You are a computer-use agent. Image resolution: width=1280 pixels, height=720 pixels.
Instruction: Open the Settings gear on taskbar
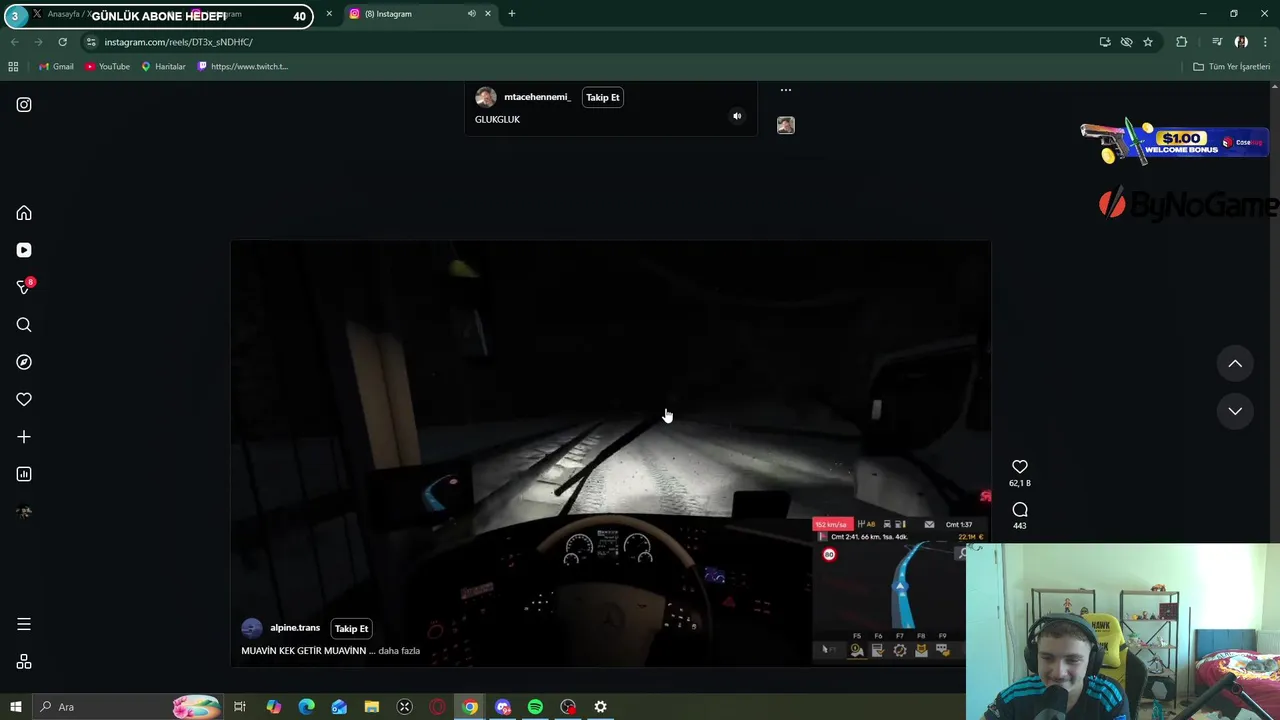tap(600, 707)
